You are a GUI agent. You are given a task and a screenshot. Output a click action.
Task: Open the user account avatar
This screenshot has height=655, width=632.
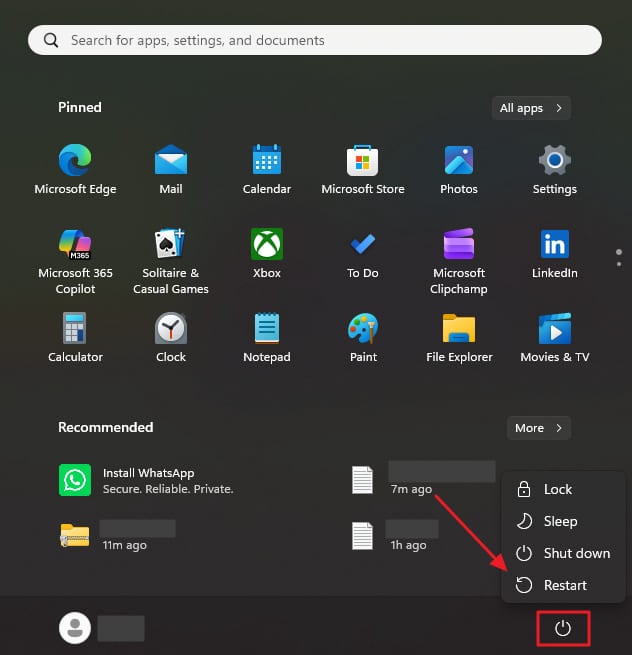[75, 628]
